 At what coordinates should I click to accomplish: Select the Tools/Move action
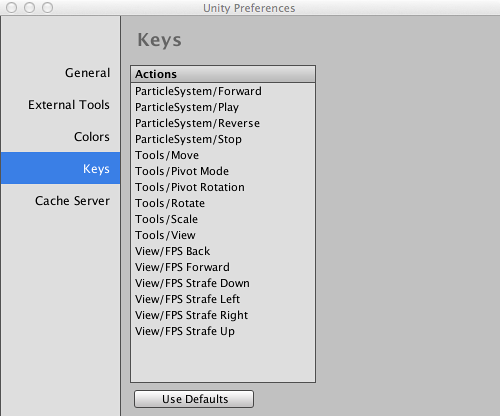[x=223, y=155]
